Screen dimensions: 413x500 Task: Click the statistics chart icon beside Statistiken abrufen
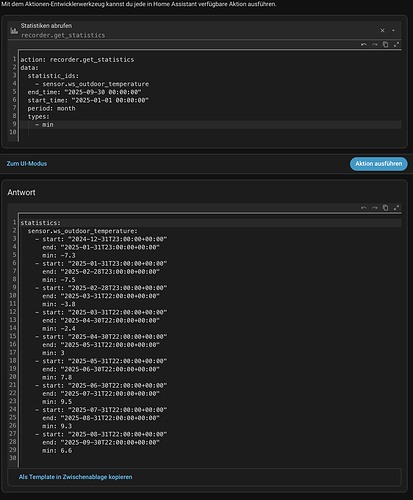click(14, 31)
